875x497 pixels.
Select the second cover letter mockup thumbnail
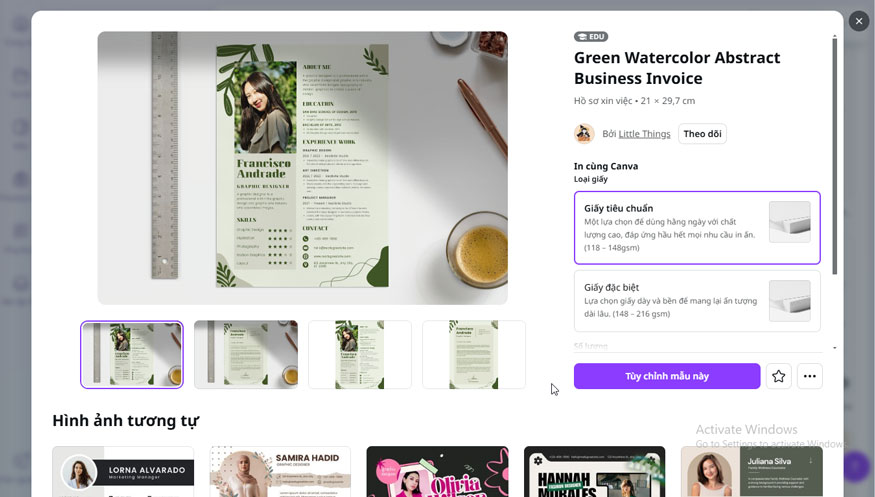click(246, 355)
